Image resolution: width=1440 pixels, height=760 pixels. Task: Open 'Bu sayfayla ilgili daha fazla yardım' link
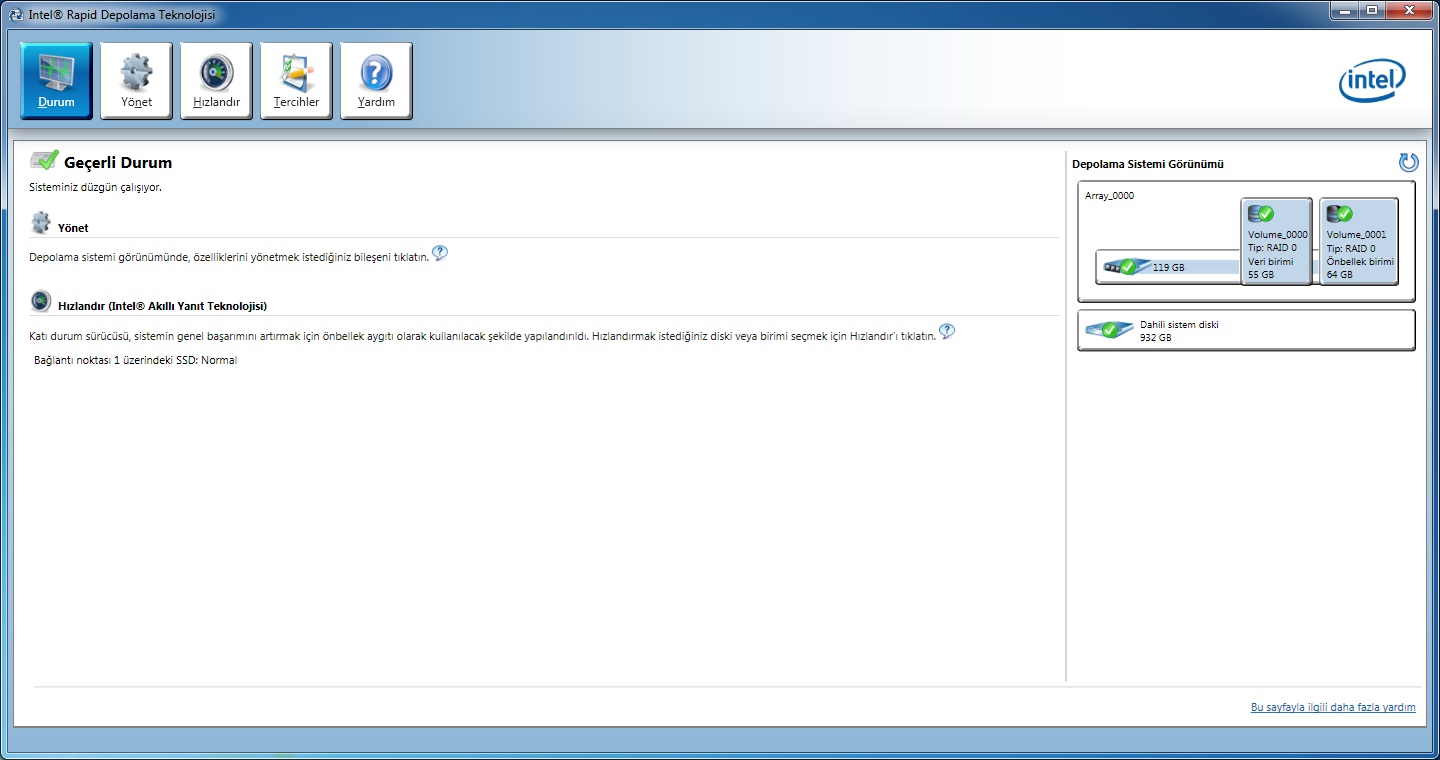point(1332,708)
